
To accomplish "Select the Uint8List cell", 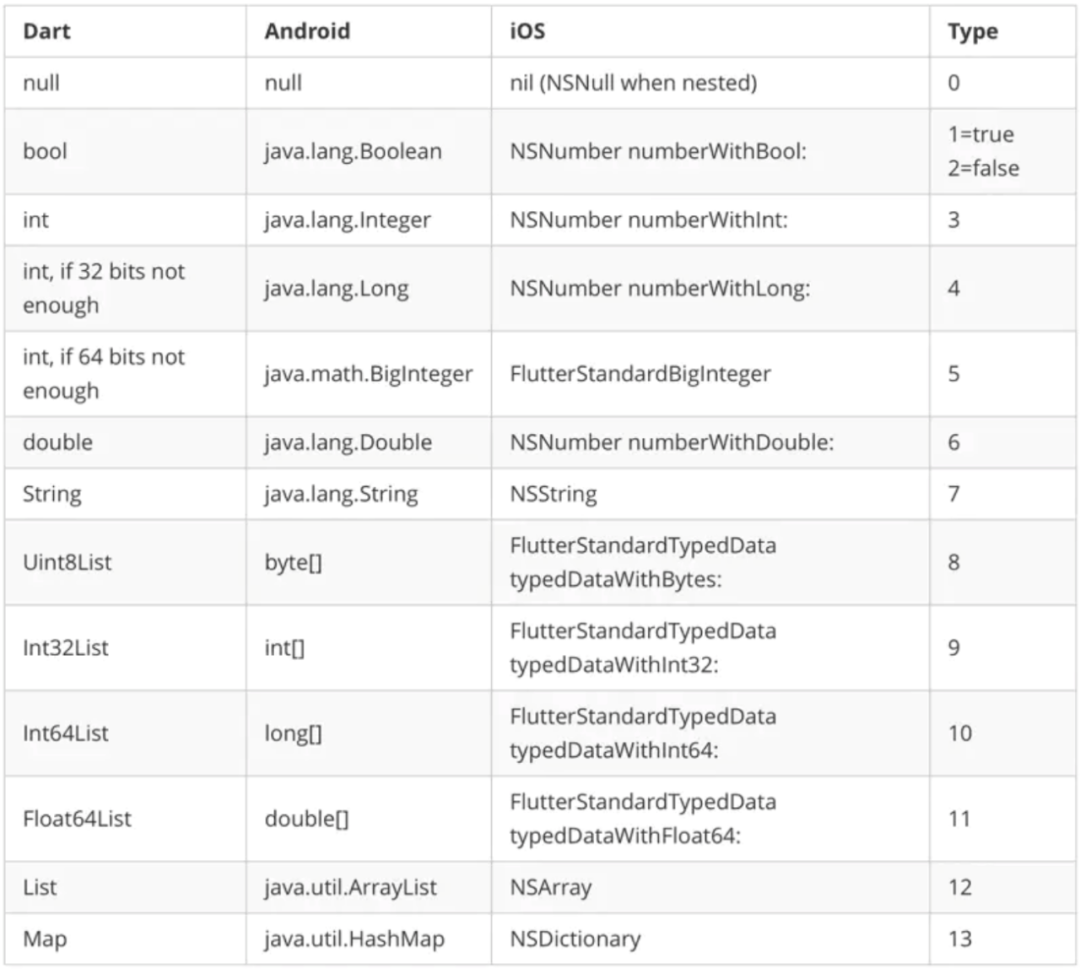I will 67,562.
